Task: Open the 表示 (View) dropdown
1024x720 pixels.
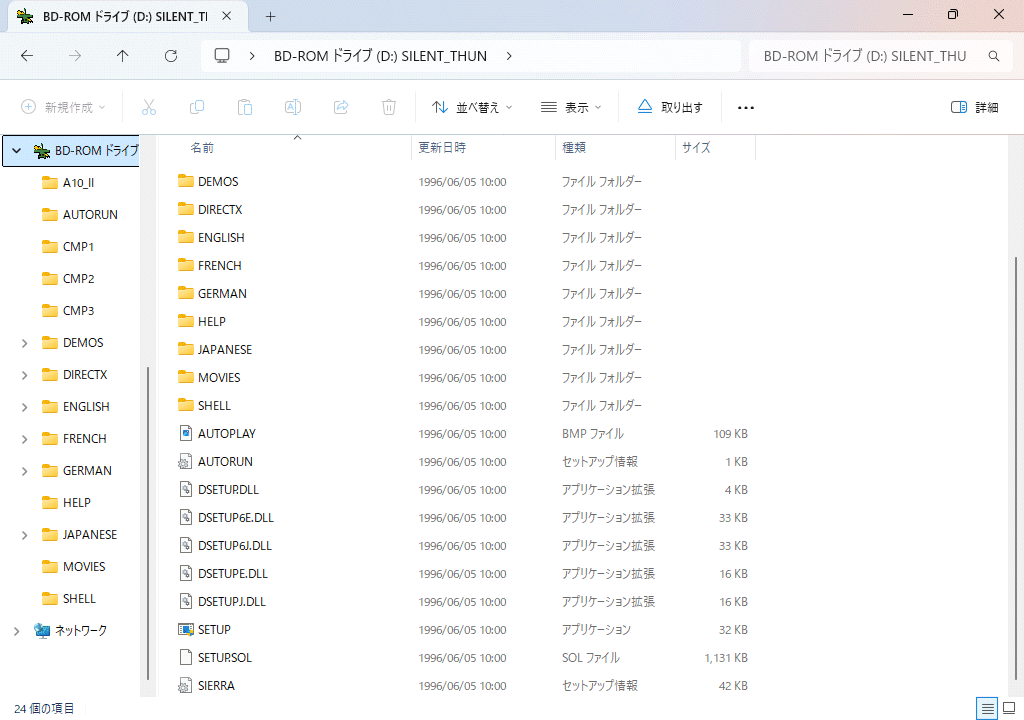Action: 571,107
